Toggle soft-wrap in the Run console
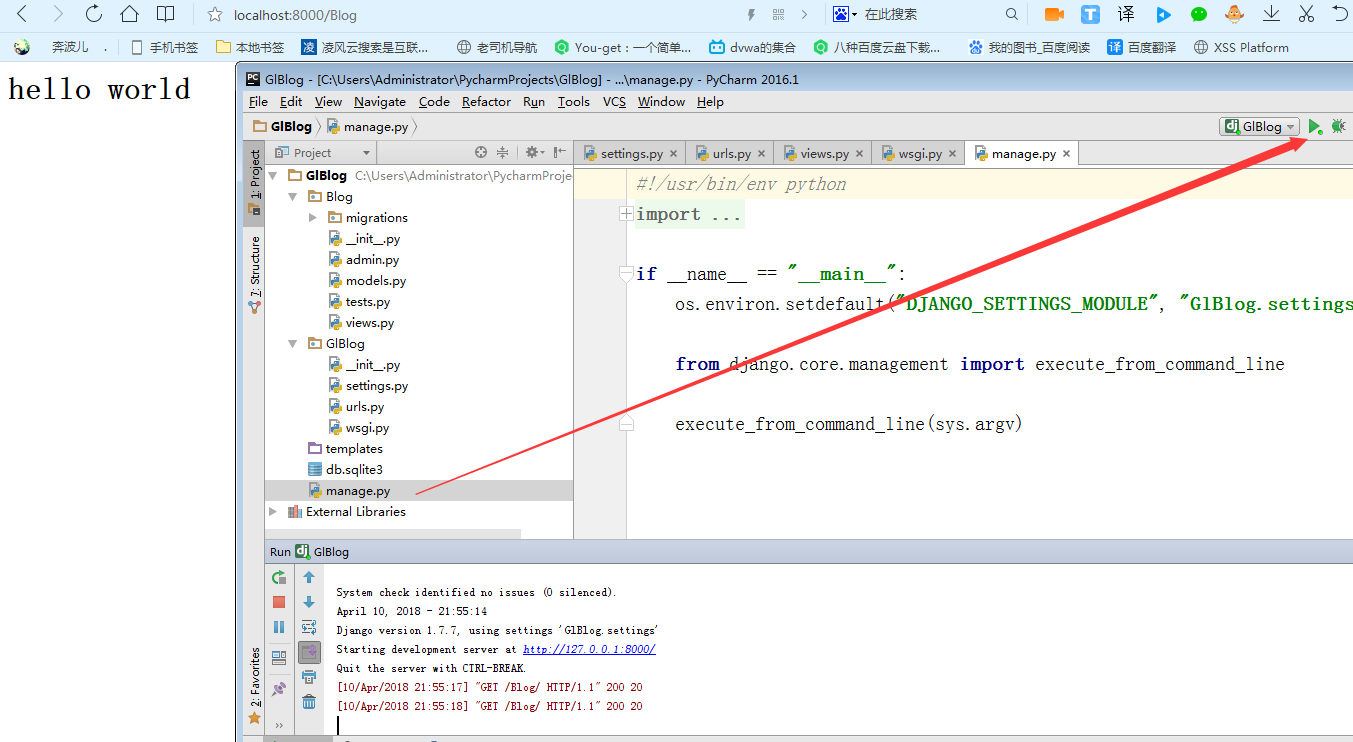Screen dimensions: 1353x742 click(x=309, y=627)
